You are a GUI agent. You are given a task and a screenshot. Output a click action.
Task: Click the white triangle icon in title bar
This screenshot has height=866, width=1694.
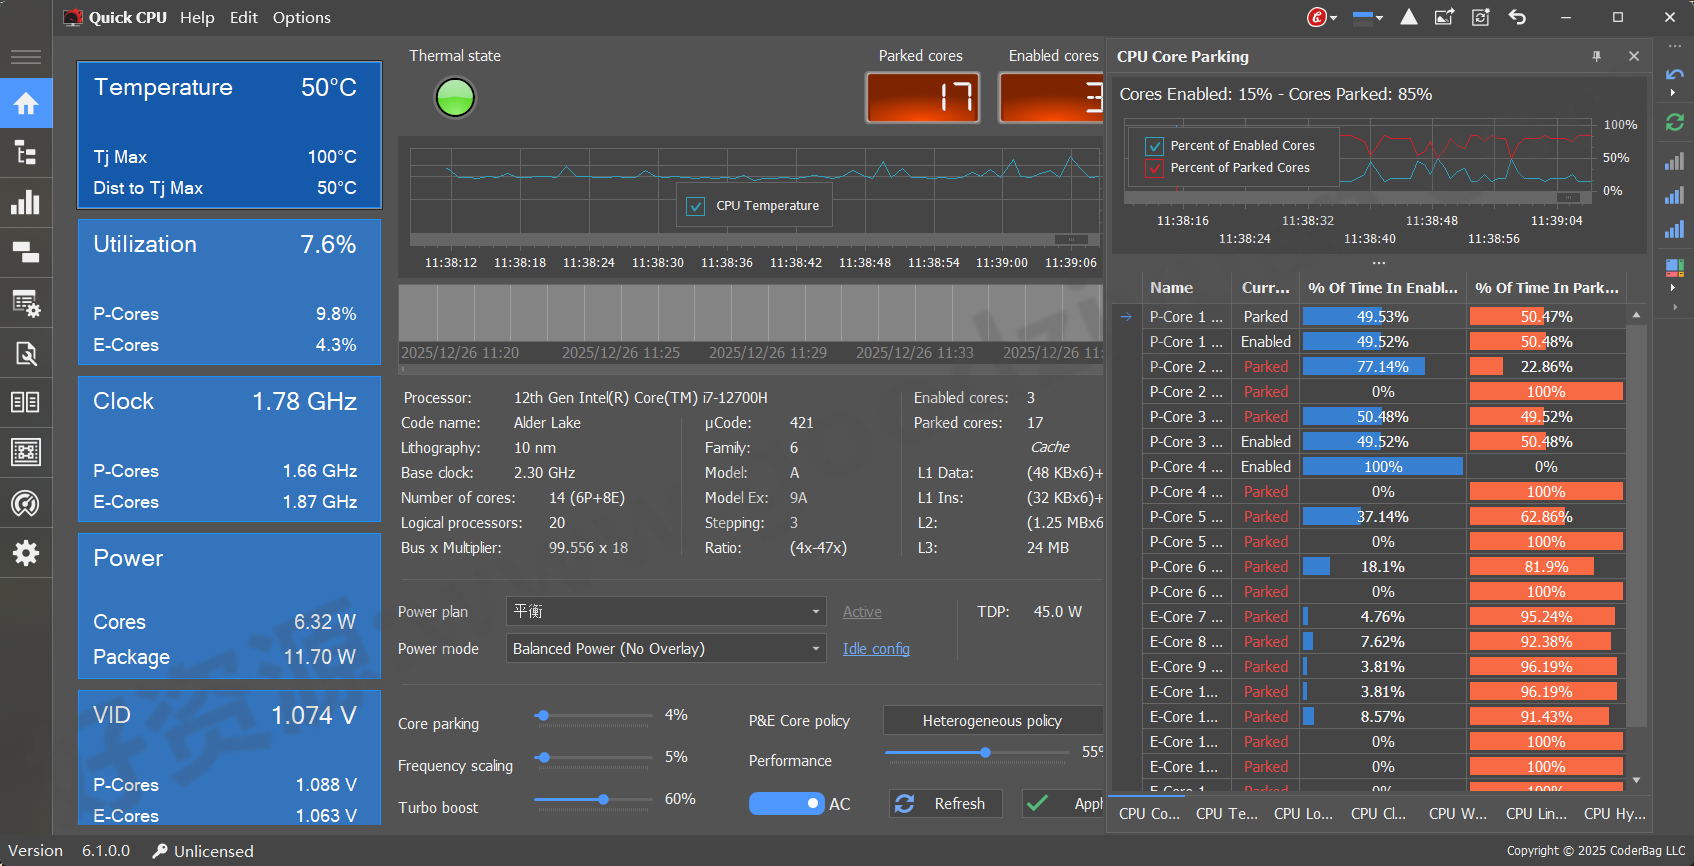pyautogui.click(x=1409, y=17)
